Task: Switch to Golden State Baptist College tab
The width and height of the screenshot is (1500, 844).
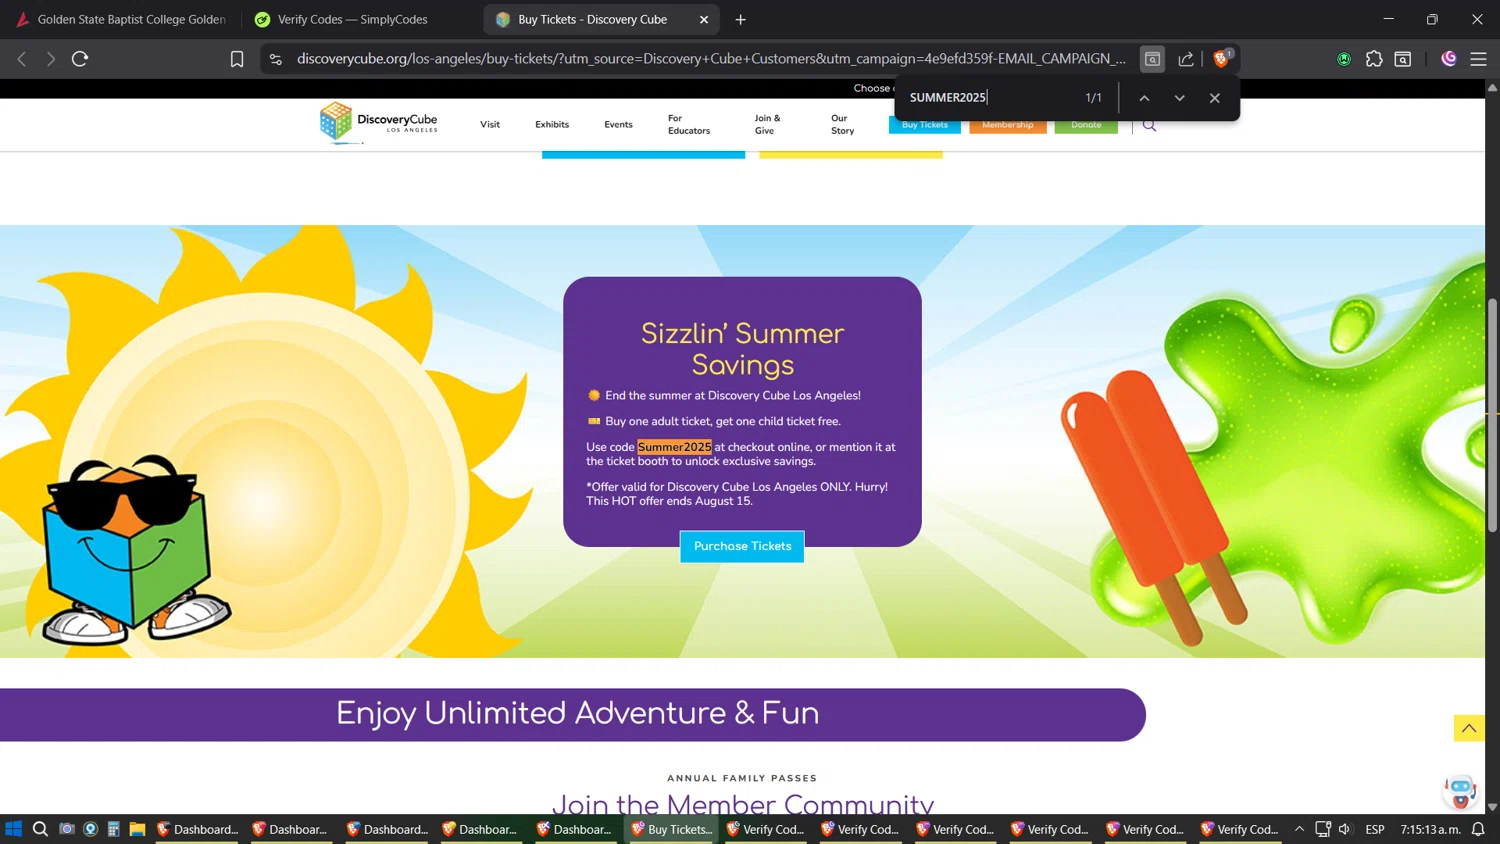Action: (x=122, y=19)
